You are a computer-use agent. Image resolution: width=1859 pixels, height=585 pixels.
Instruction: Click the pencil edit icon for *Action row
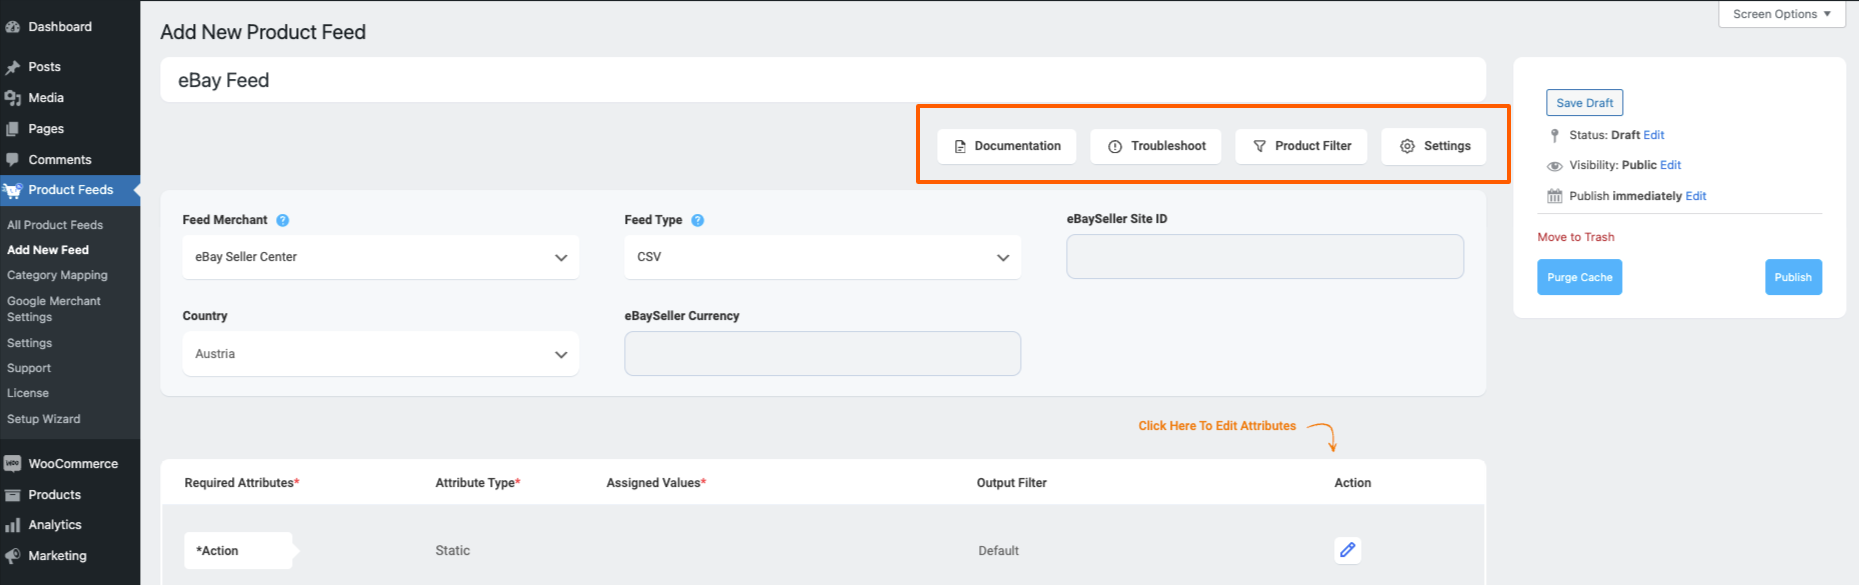point(1348,550)
